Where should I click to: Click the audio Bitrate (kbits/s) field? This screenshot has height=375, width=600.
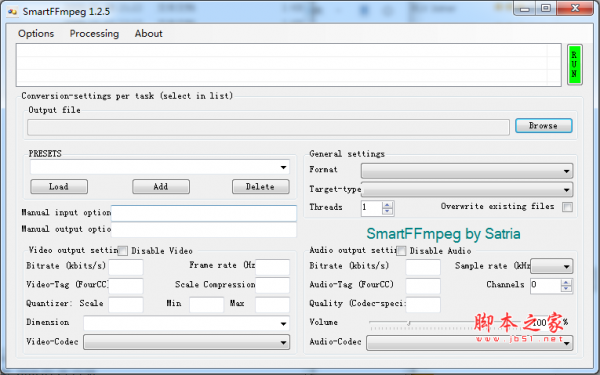[423, 267]
